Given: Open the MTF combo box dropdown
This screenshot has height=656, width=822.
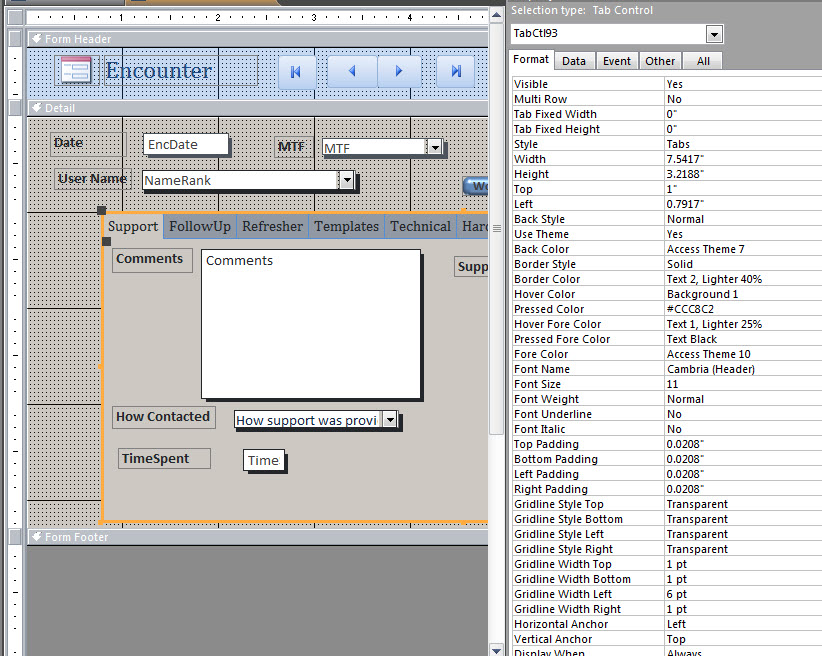Looking at the screenshot, I should coord(435,147).
